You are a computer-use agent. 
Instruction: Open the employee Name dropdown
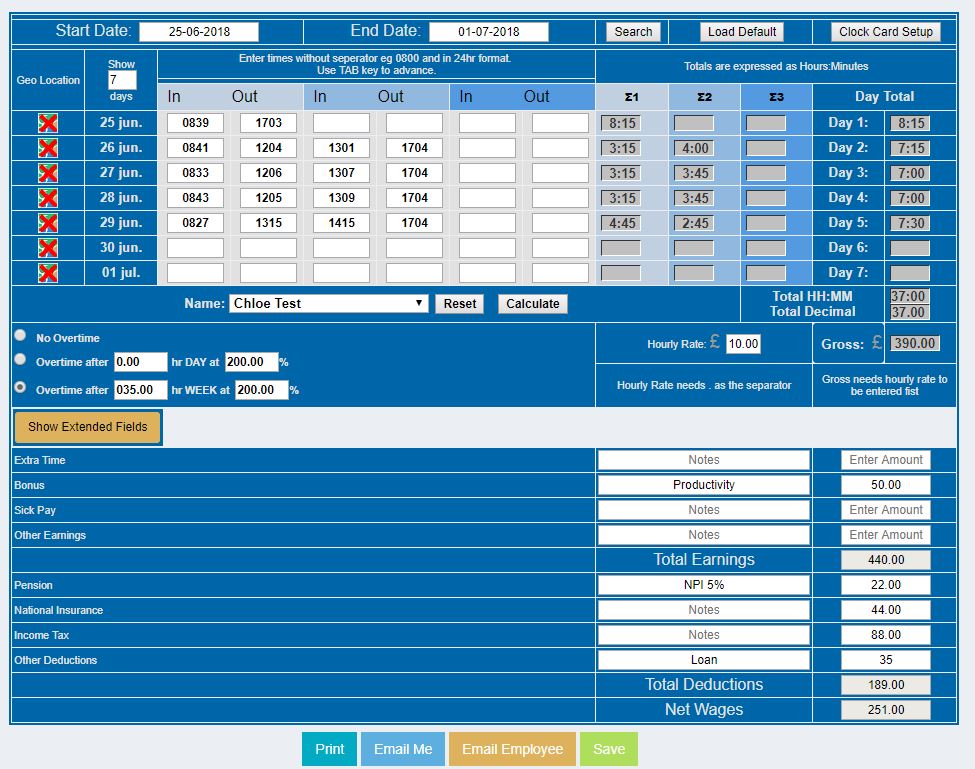click(x=329, y=304)
